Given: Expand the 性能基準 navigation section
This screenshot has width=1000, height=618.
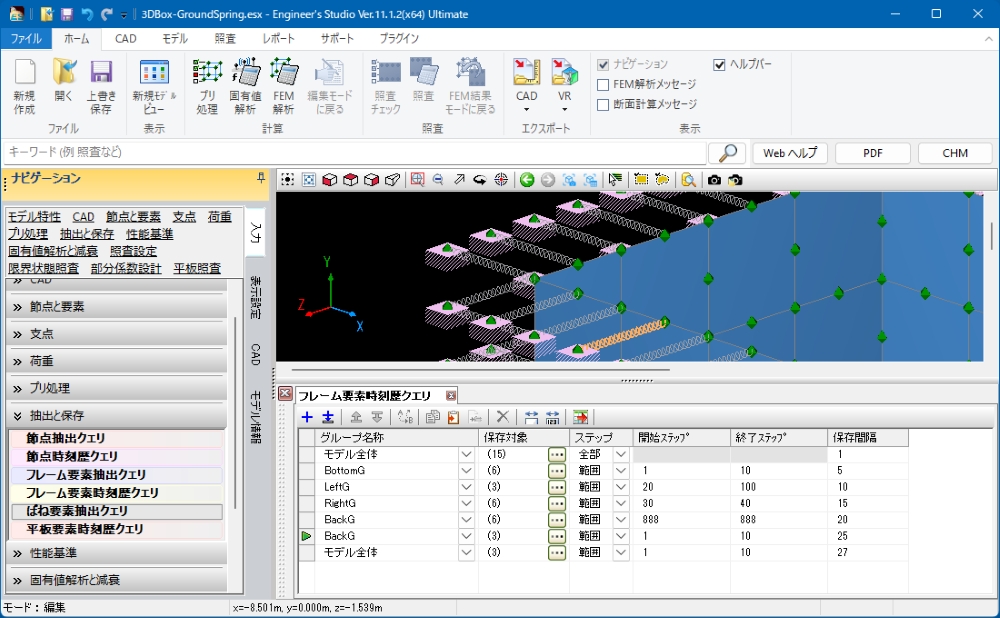Looking at the screenshot, I should click(117, 553).
